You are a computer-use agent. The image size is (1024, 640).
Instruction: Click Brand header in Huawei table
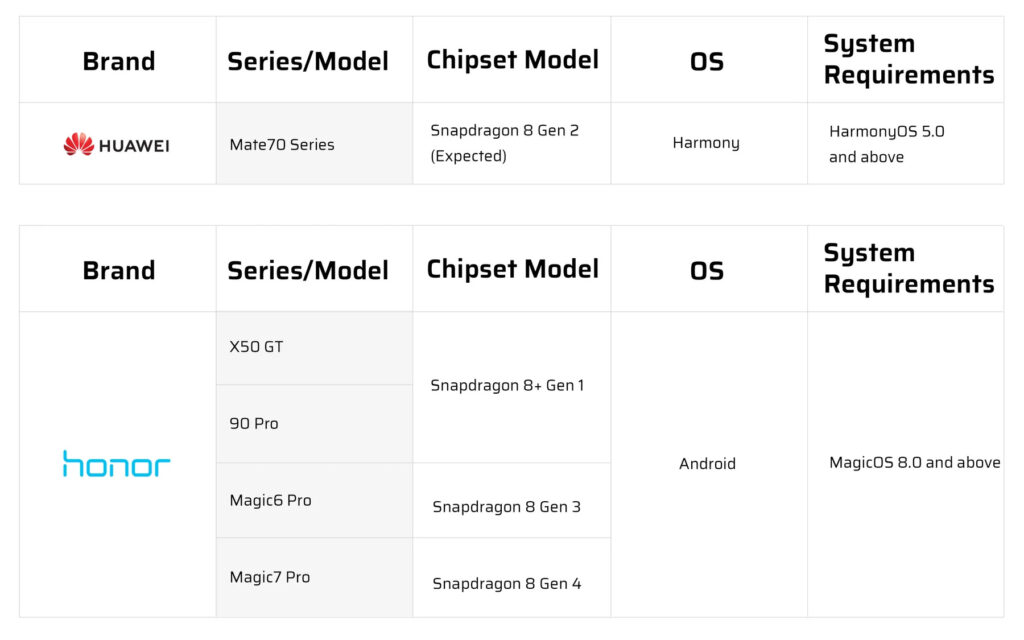click(118, 61)
